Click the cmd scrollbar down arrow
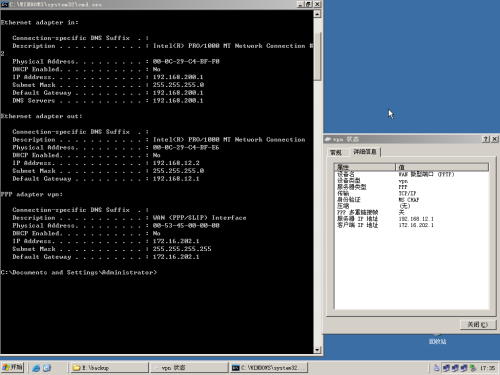The image size is (500, 375). 317,350
